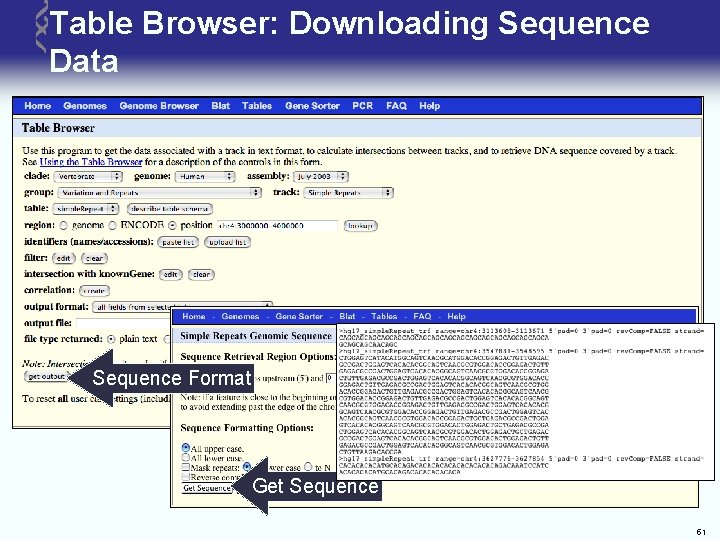
Task: Open PCR in the top navigation bar
Action: (363, 106)
